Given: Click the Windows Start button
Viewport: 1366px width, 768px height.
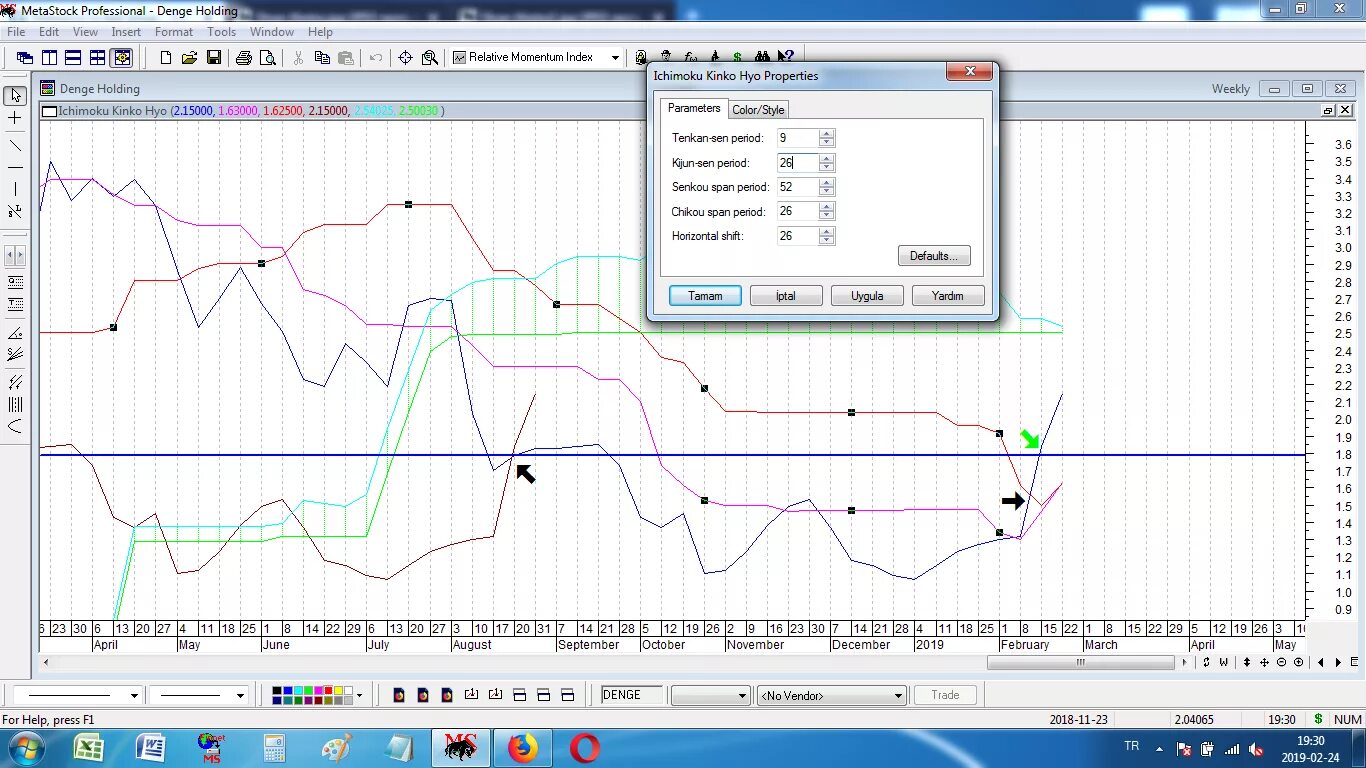Looking at the screenshot, I should point(25,748).
